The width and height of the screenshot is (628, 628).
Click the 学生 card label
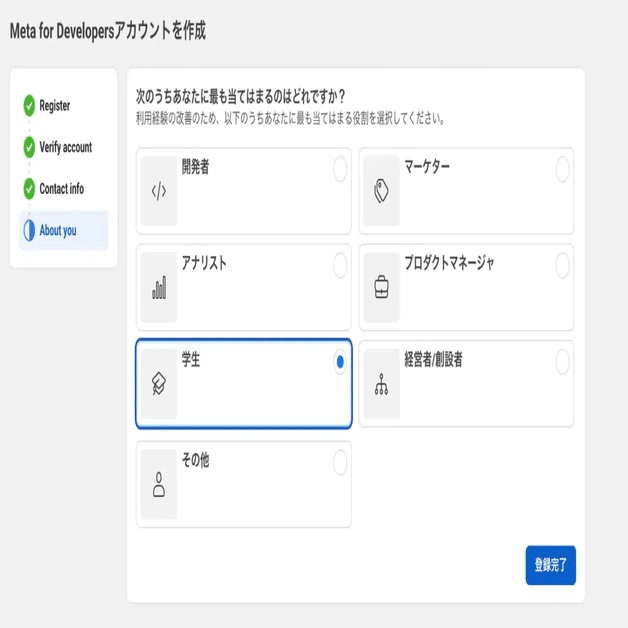point(191,361)
